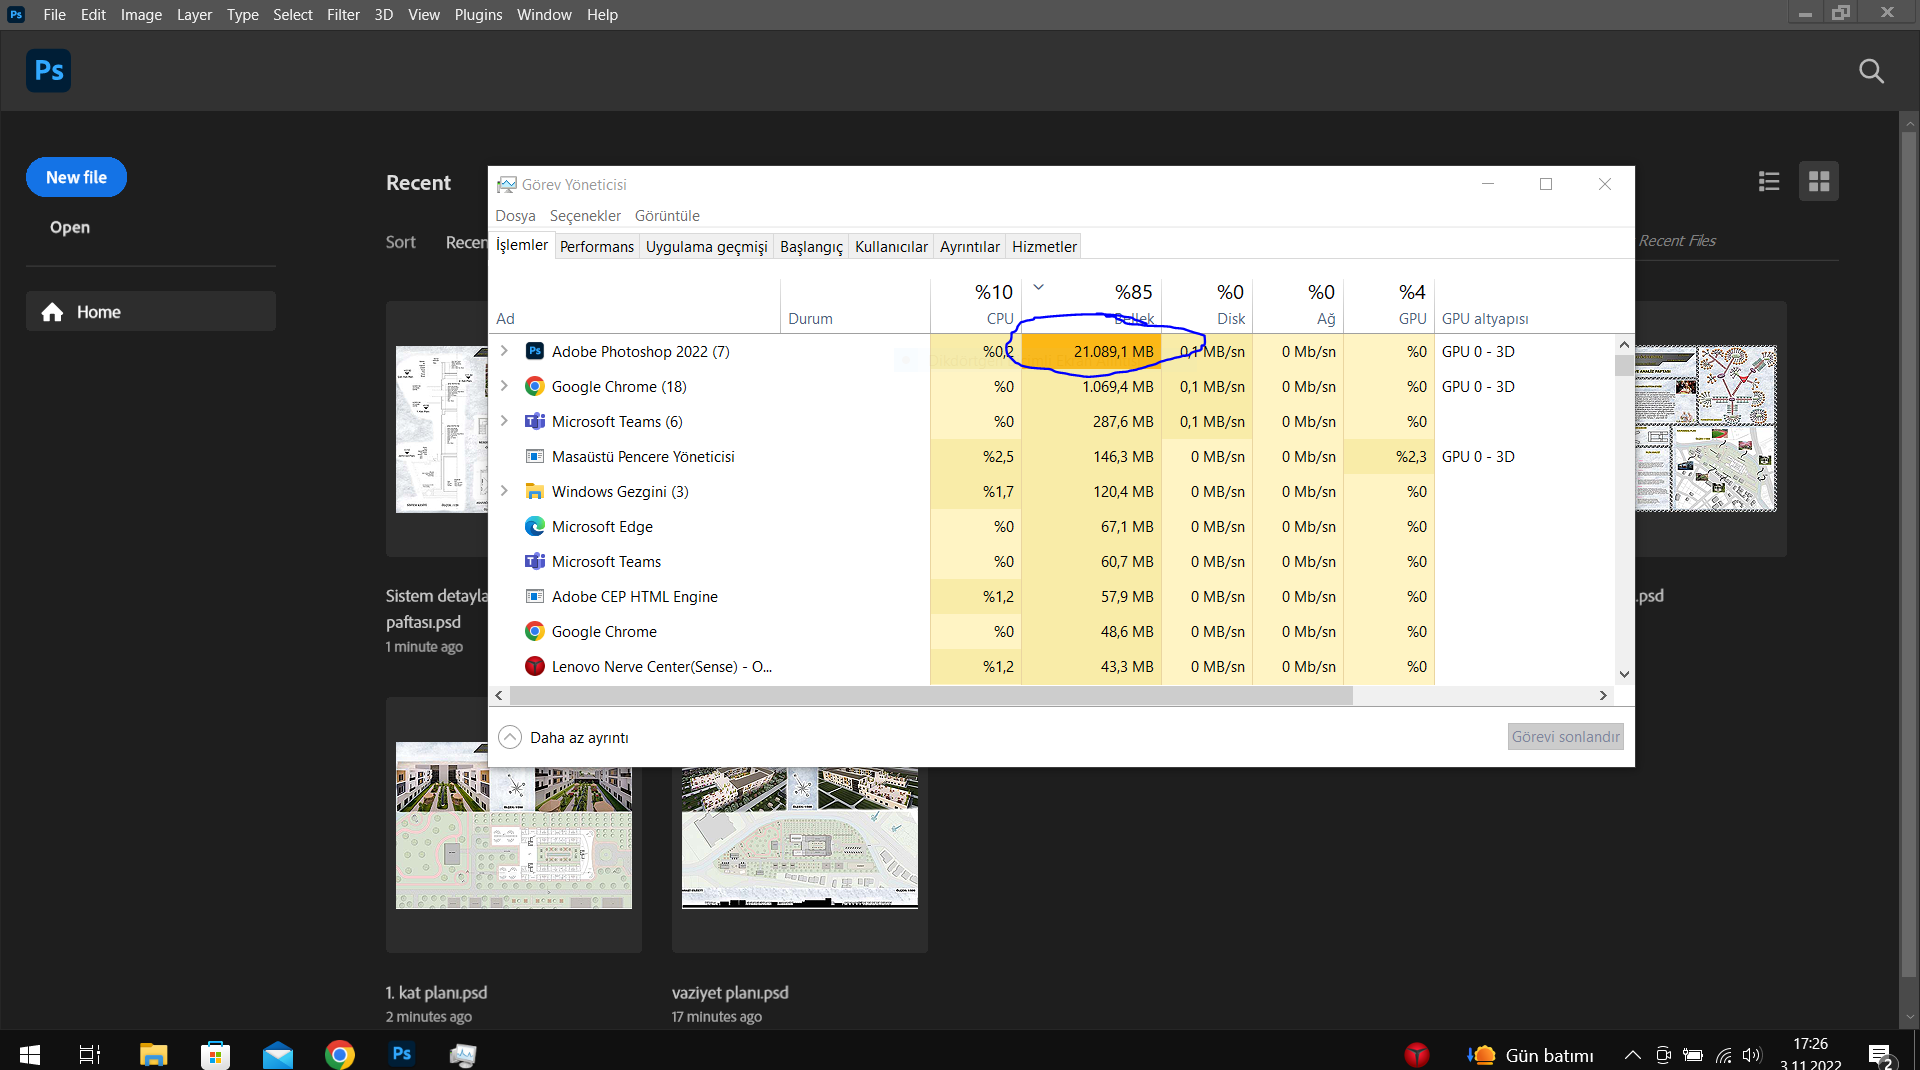Viewport: 1920px width, 1070px height.
Task: Open 1. kat planı.psd thumbnail
Action: tap(514, 825)
